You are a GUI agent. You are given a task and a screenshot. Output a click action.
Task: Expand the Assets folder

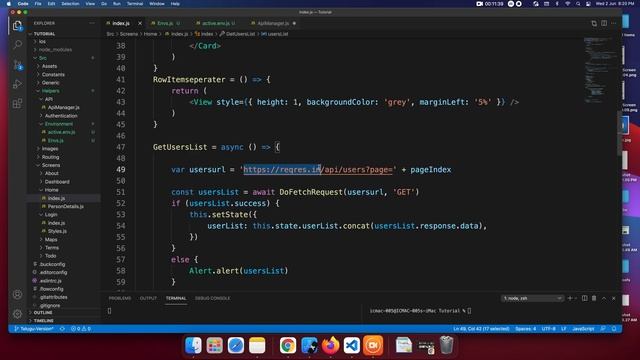tap(49, 66)
